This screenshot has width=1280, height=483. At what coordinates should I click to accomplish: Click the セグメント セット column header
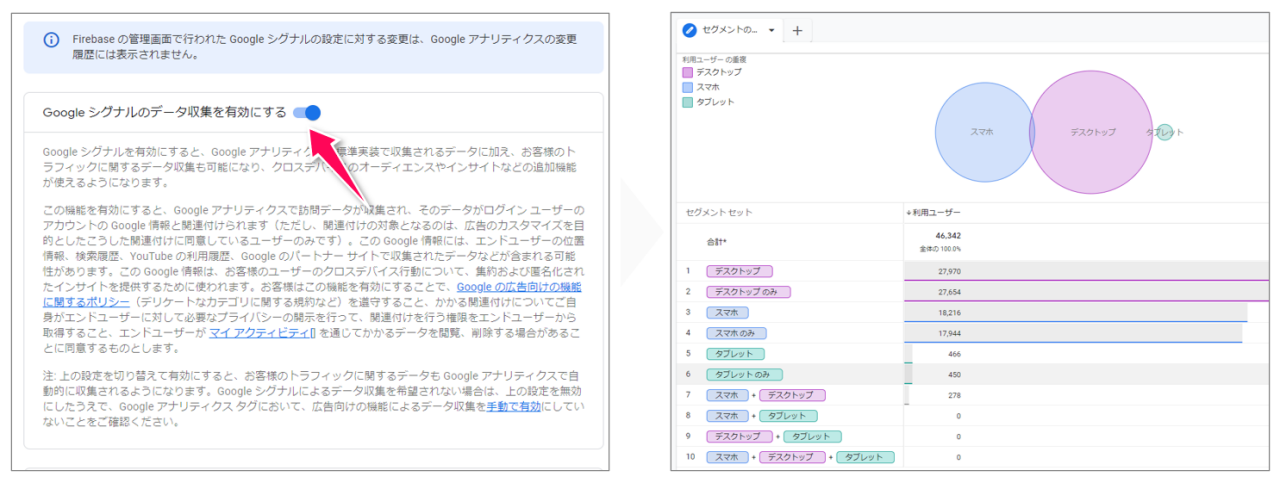pos(719,213)
